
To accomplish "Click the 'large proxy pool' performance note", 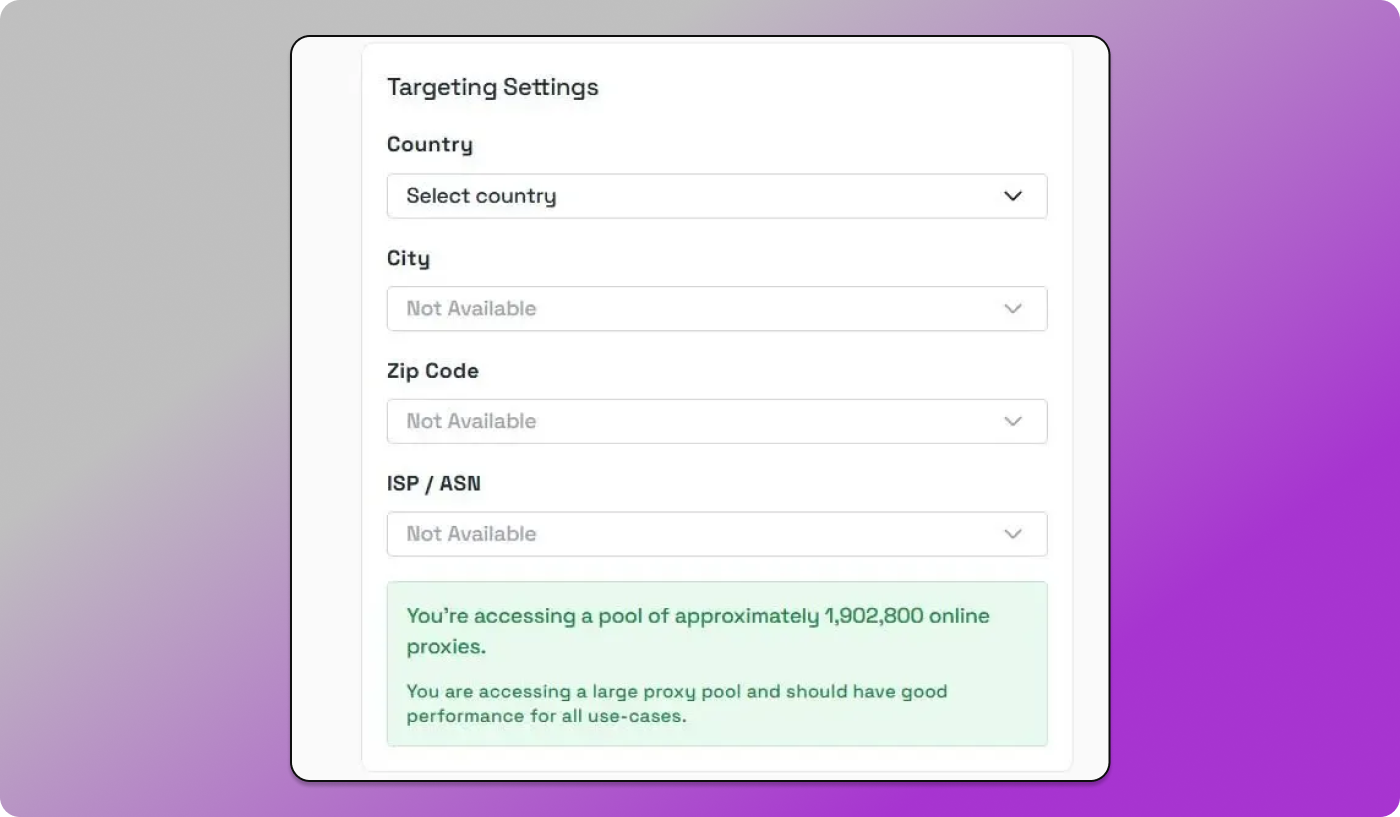I will 676,691.
